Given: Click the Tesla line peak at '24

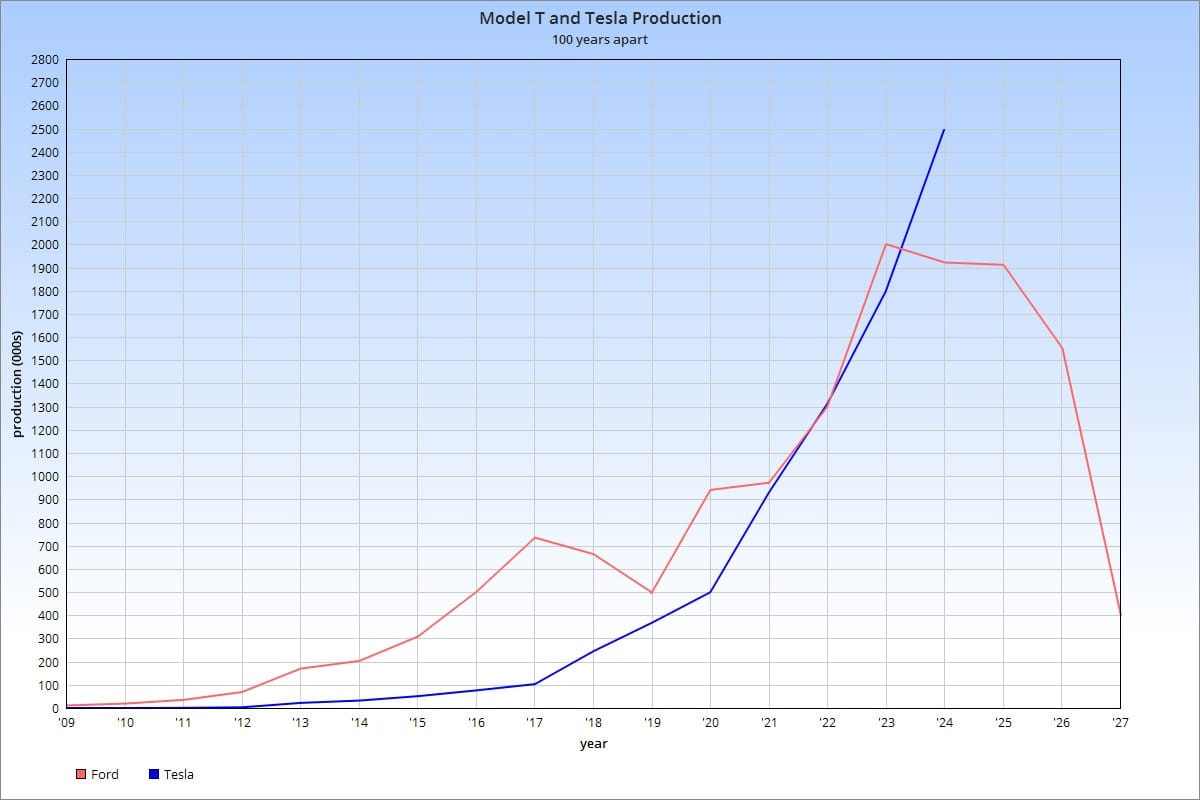Looking at the screenshot, I should tap(944, 130).
